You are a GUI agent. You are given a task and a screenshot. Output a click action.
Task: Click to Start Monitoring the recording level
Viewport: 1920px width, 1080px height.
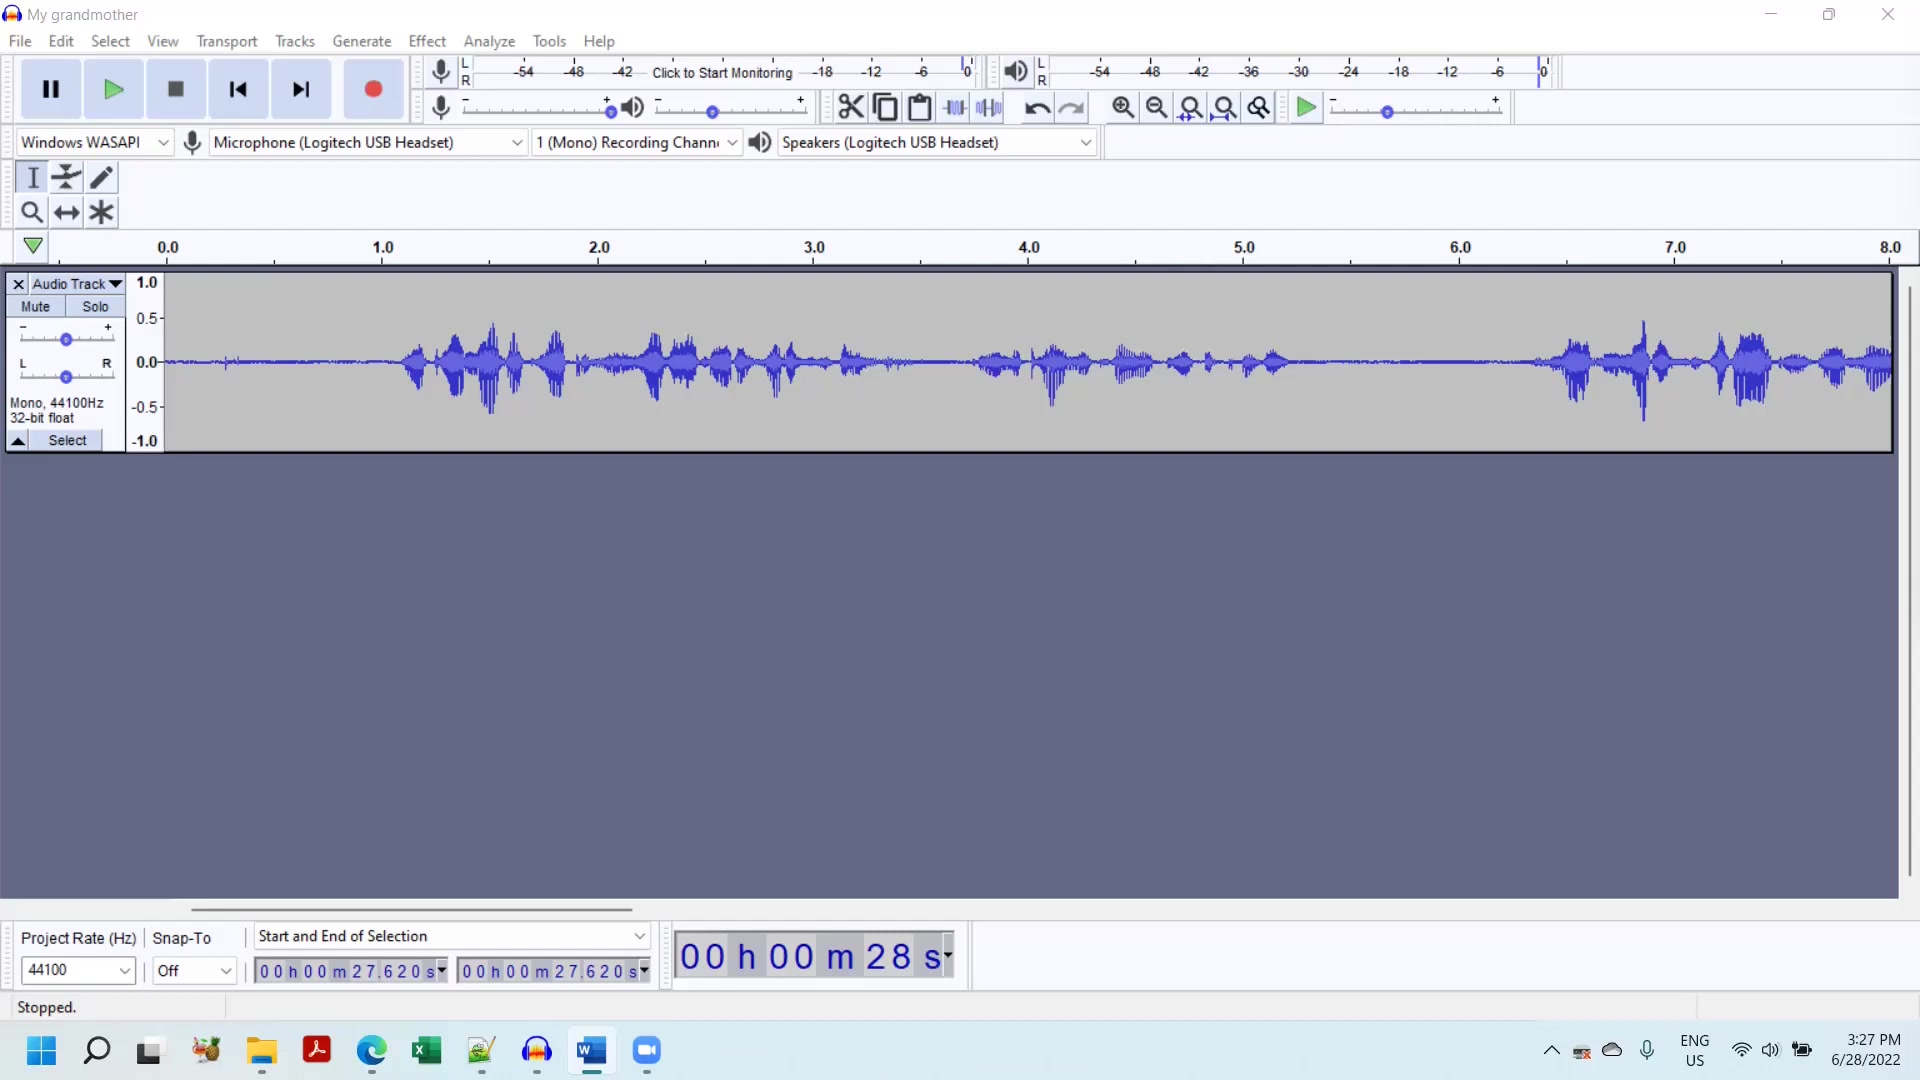(722, 72)
